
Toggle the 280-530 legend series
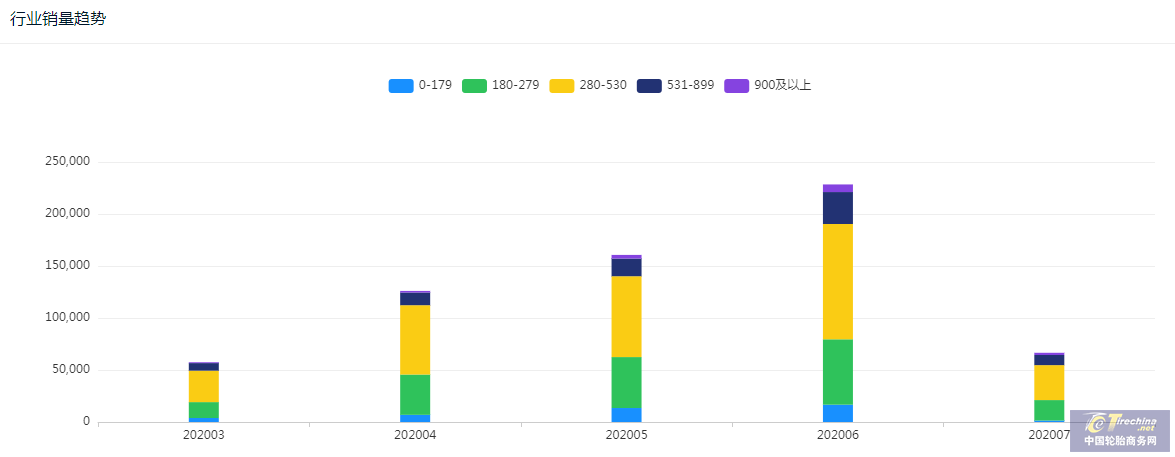point(588,85)
